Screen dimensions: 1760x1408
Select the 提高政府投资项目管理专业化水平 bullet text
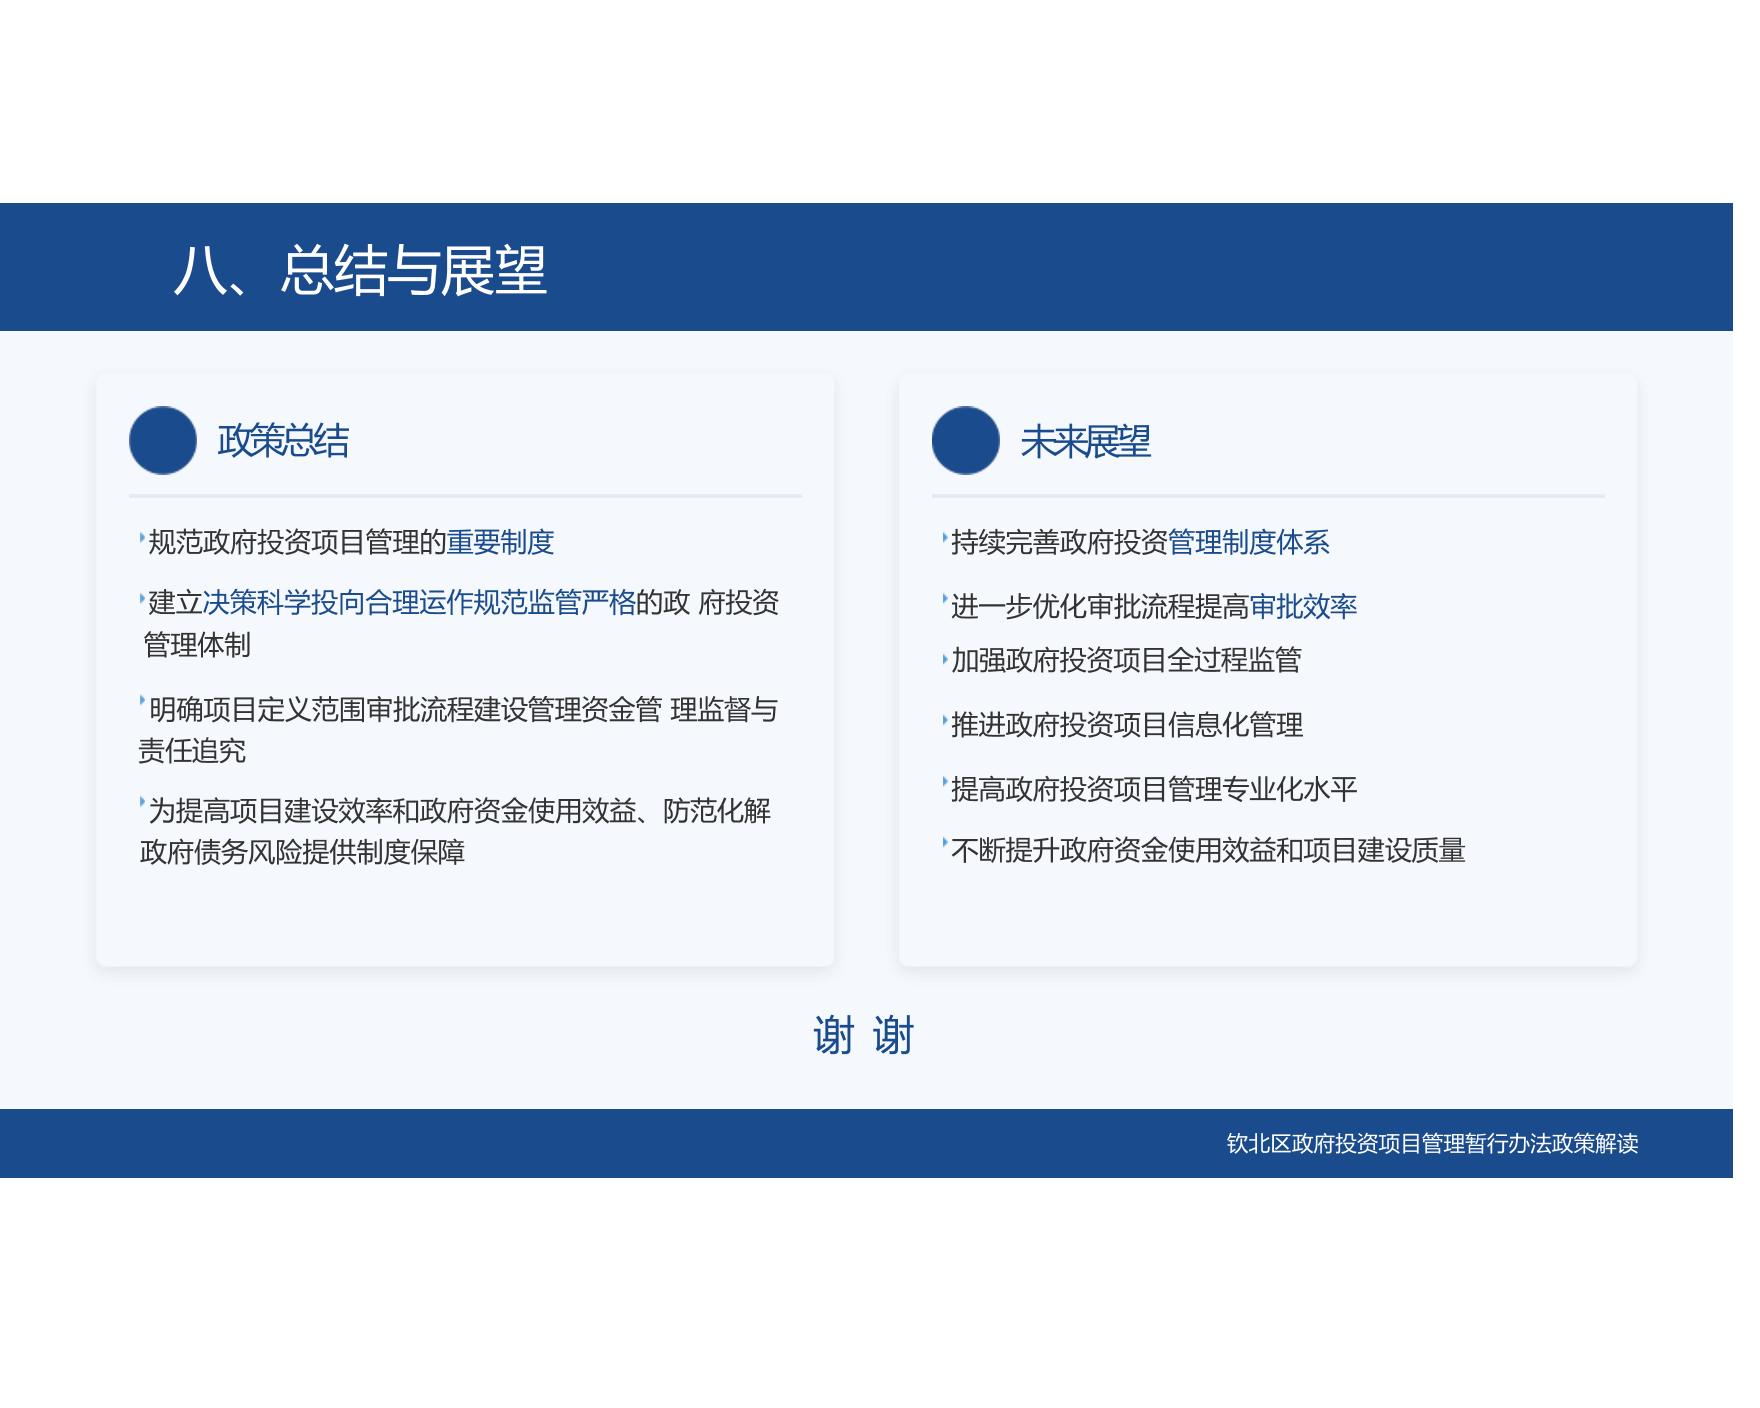click(1154, 789)
